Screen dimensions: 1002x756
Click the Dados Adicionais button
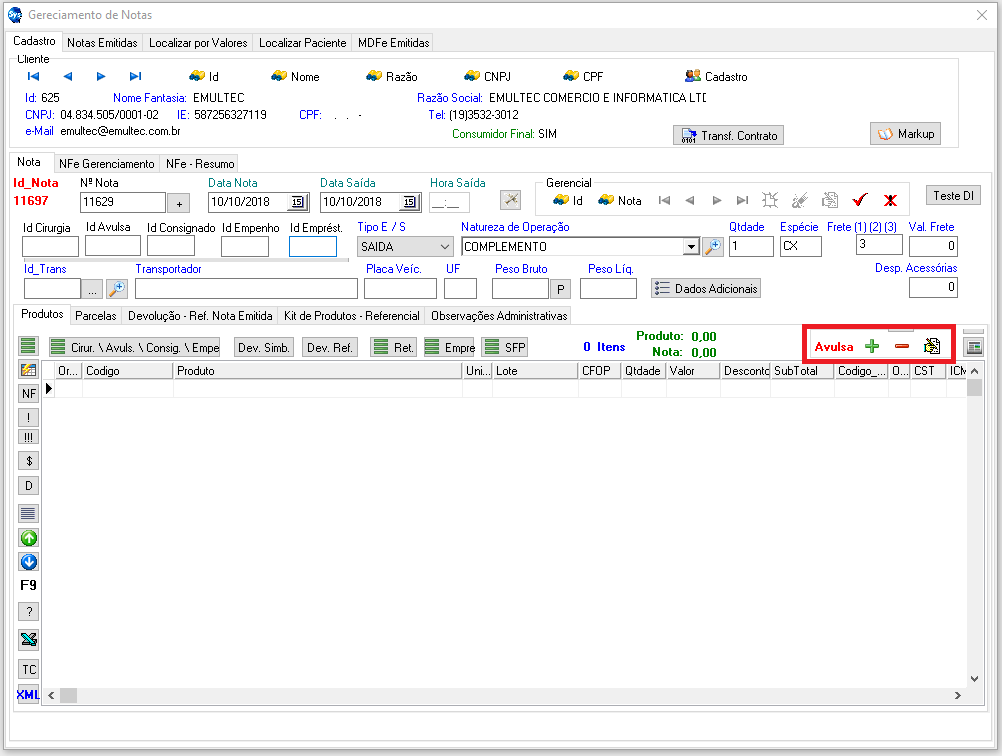point(706,288)
